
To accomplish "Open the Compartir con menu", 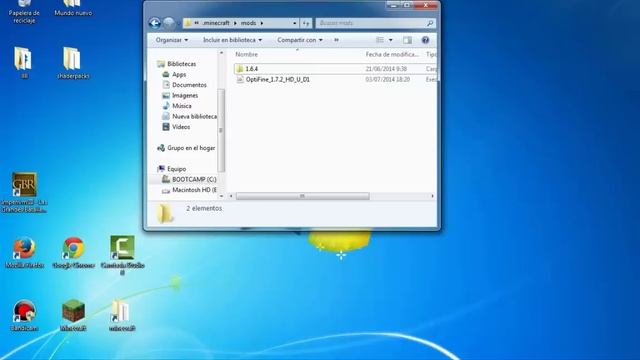I will click(x=300, y=40).
